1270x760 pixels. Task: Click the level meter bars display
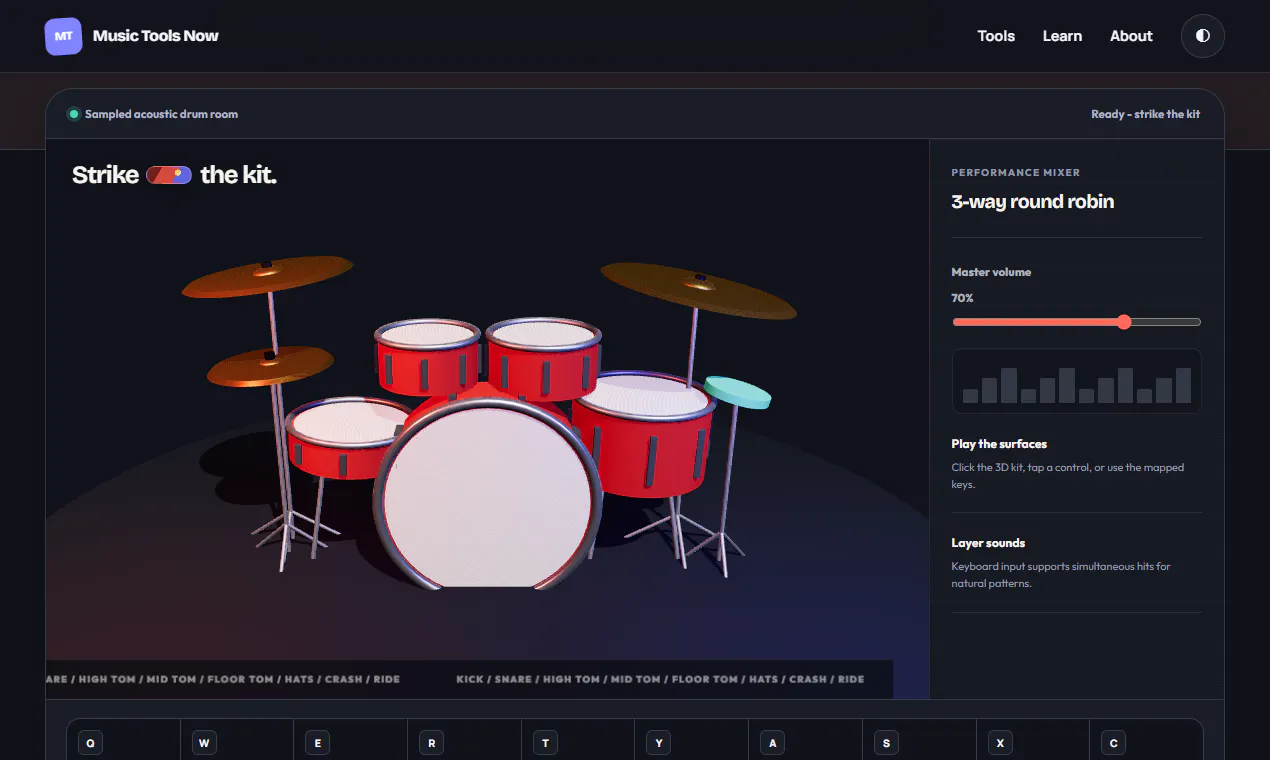1076,381
